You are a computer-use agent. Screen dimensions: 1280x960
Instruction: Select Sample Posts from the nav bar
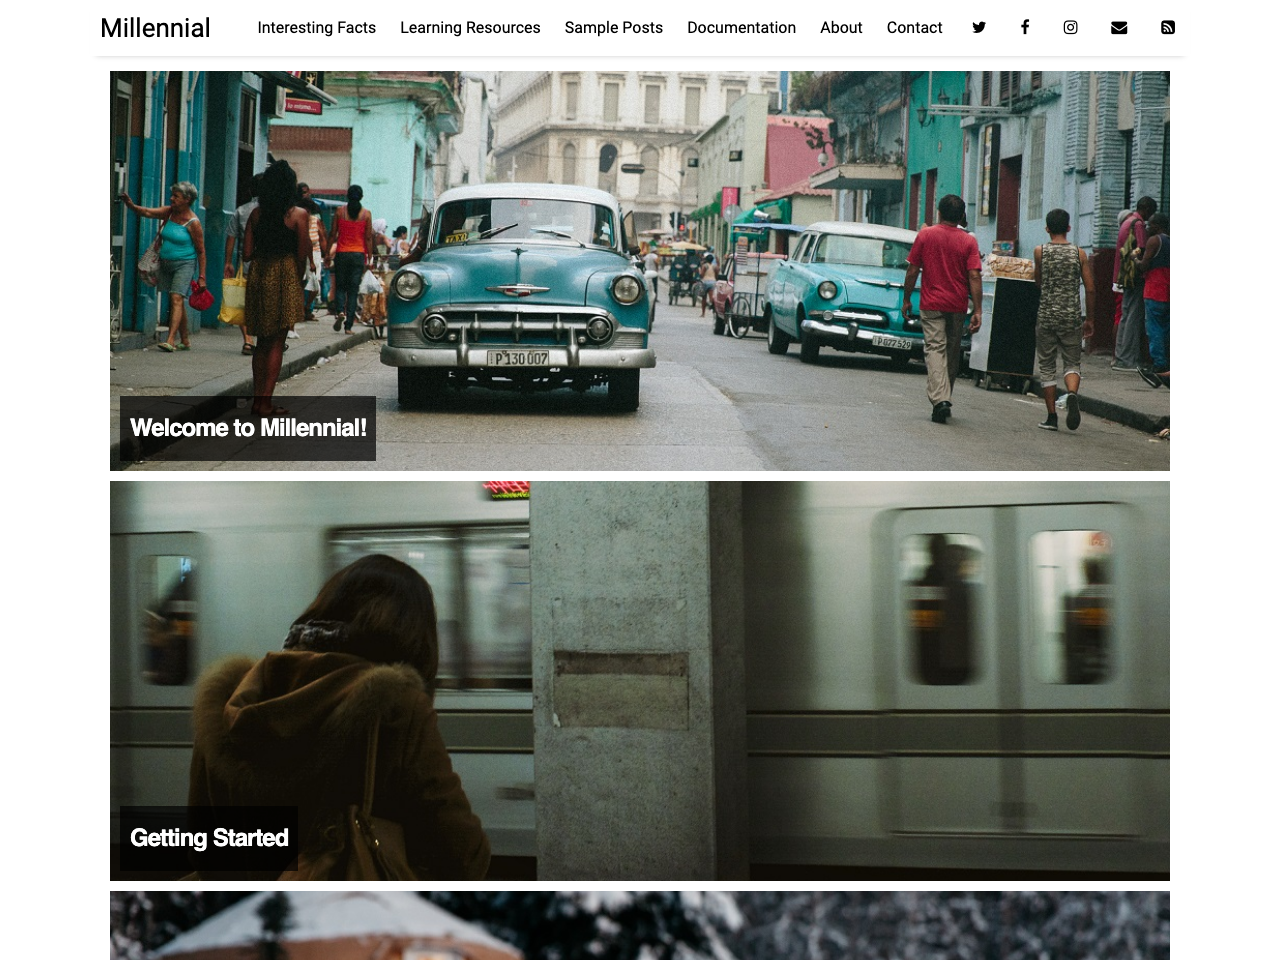[x=613, y=28]
